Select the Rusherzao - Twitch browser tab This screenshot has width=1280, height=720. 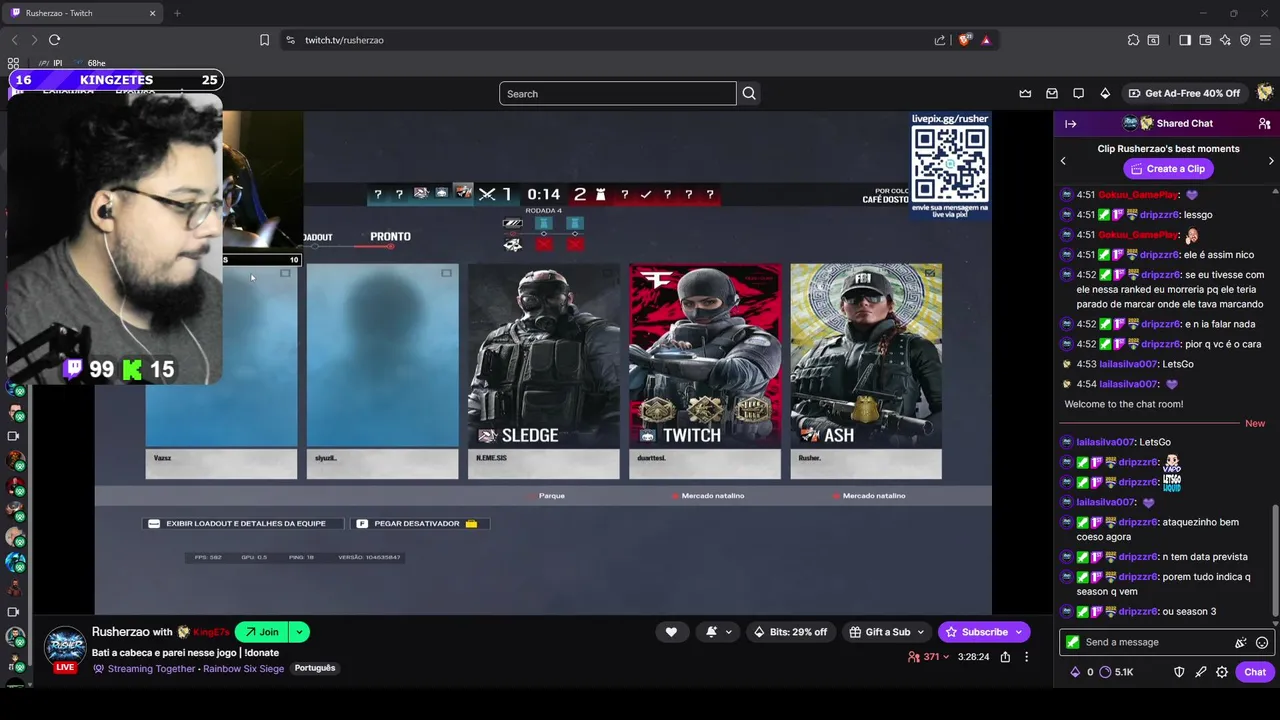point(84,13)
